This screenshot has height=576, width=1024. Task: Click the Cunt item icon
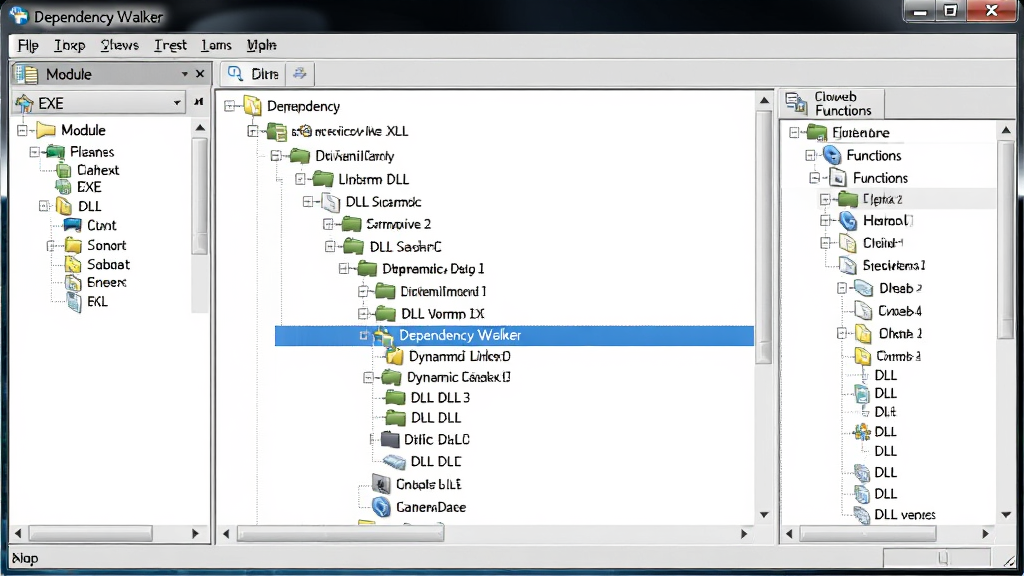[x=72, y=225]
